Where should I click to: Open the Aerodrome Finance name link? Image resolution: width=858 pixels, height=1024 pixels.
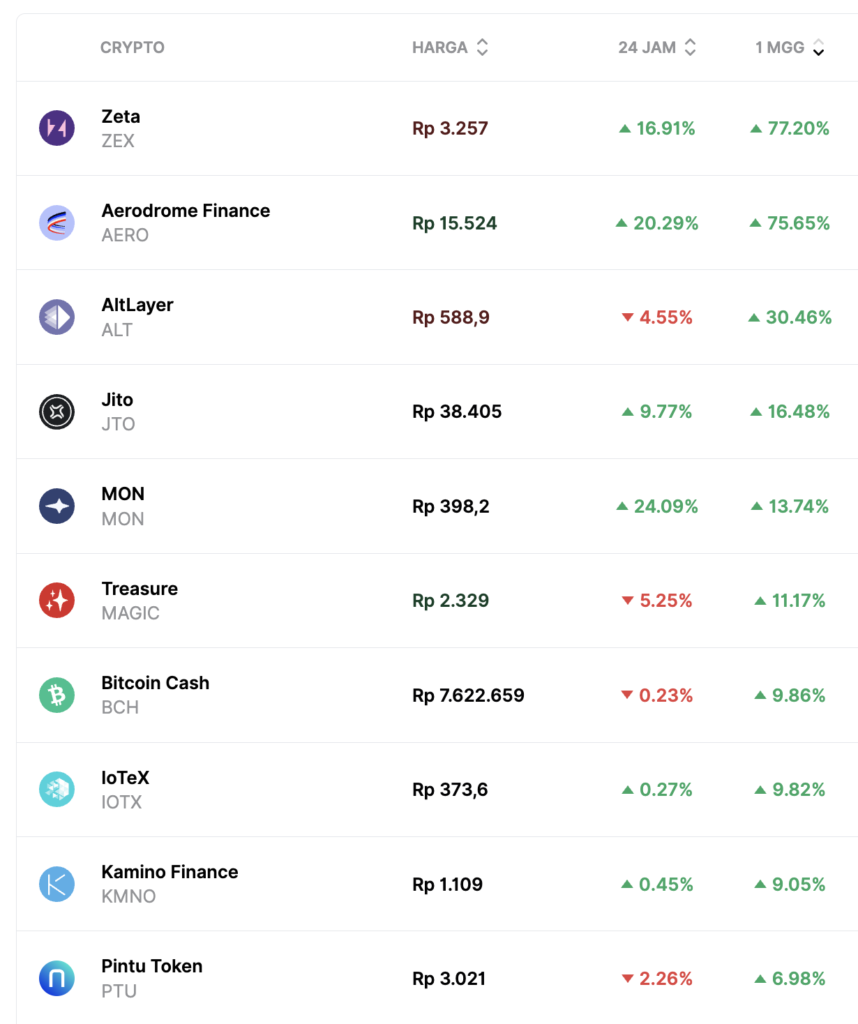(185, 210)
